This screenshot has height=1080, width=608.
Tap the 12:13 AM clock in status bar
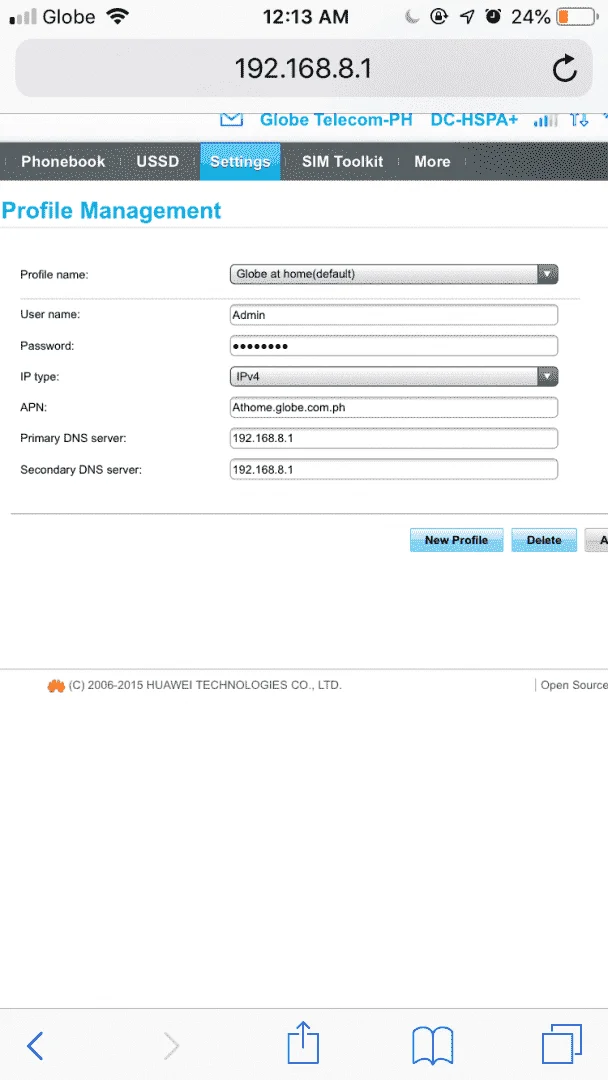[304, 17]
